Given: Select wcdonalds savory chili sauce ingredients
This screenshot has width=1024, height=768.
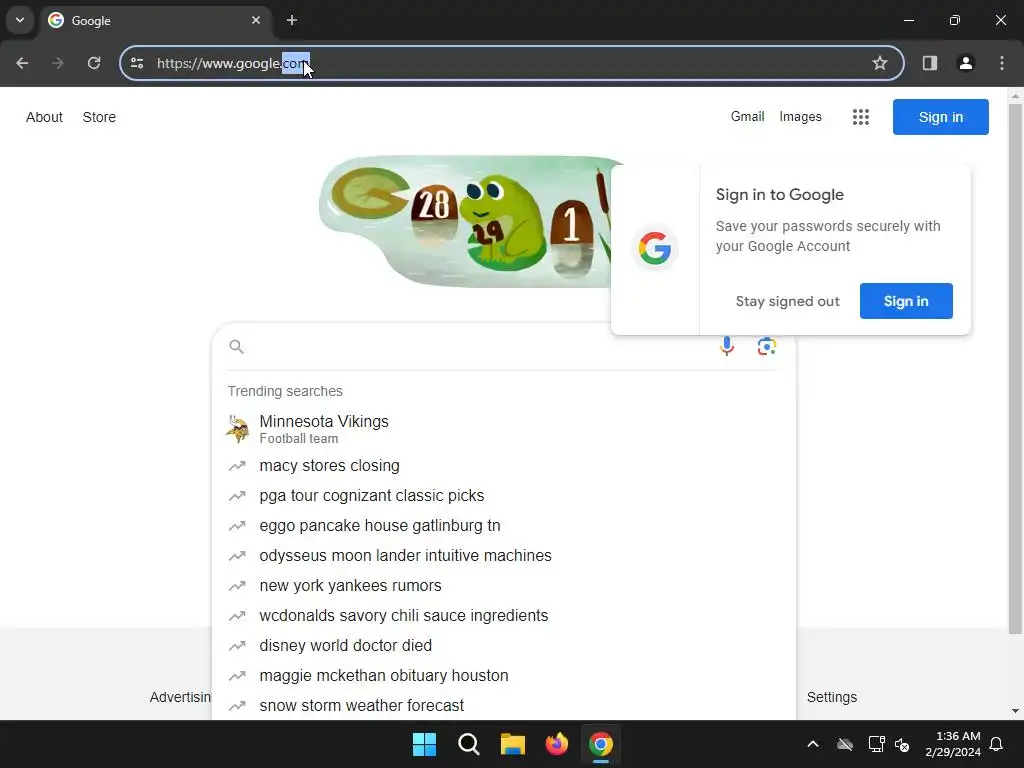Looking at the screenshot, I should coord(504,616).
